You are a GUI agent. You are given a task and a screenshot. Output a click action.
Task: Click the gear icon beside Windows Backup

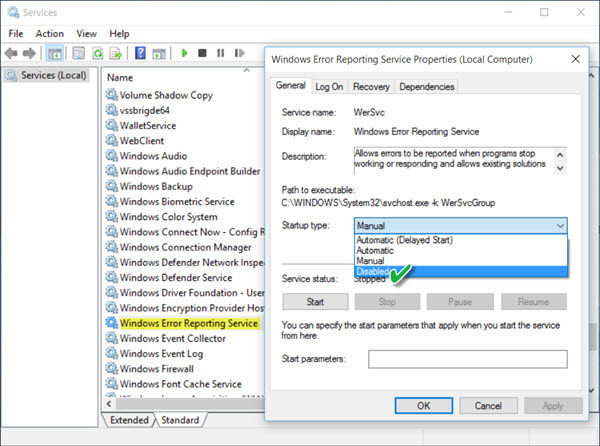[111, 186]
